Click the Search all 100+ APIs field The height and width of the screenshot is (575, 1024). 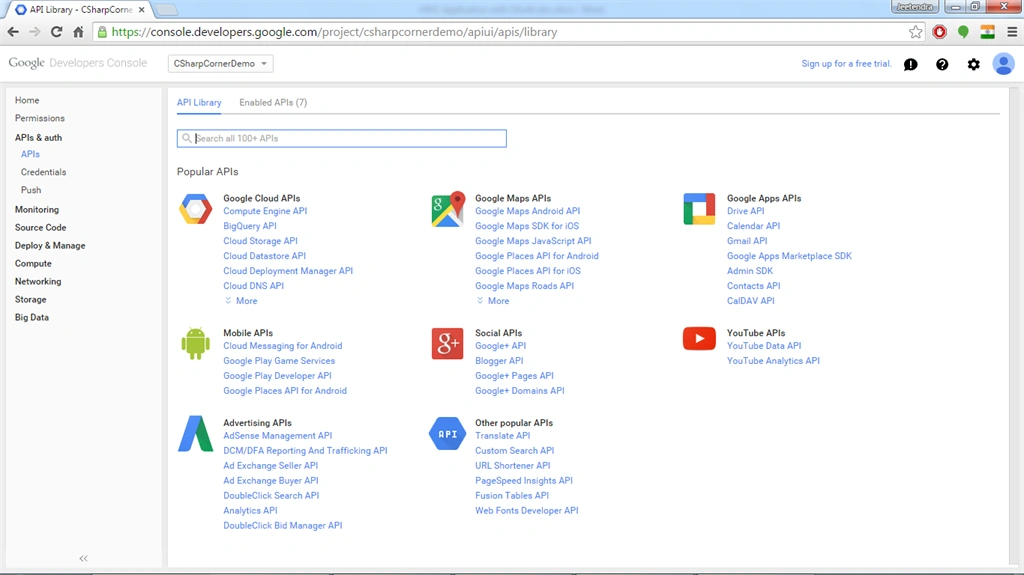[x=342, y=139]
